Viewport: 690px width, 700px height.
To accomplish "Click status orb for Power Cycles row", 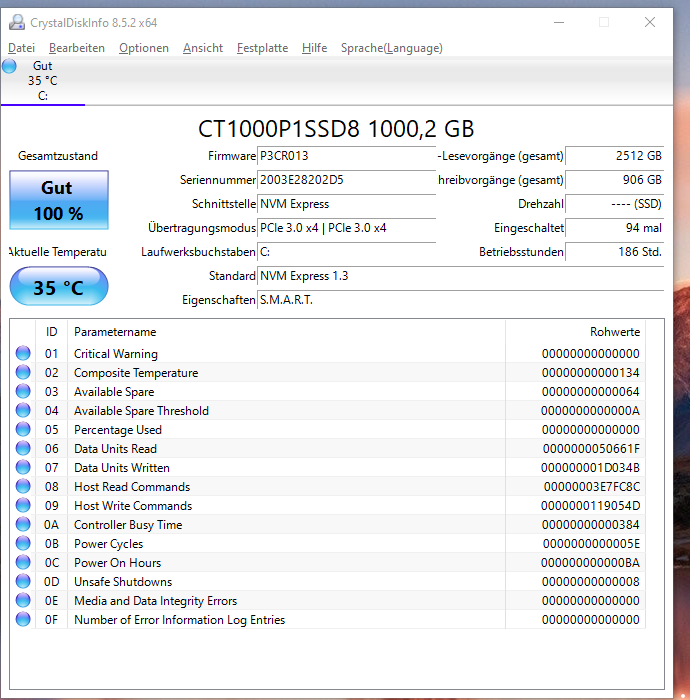I will (x=23, y=543).
